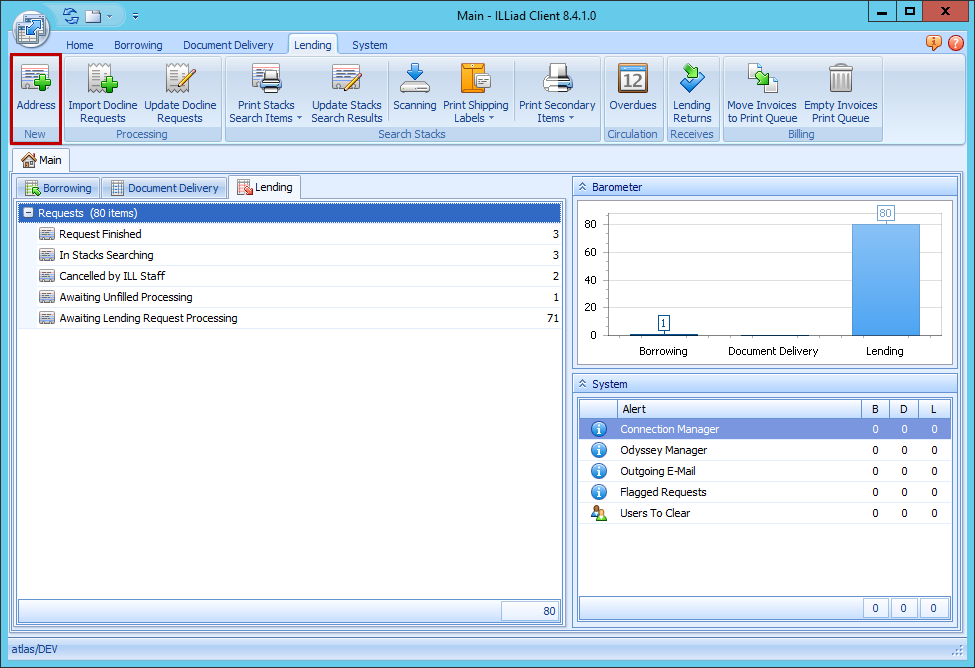Open the Scanning tool
The height and width of the screenshot is (668, 975).
pos(414,80)
